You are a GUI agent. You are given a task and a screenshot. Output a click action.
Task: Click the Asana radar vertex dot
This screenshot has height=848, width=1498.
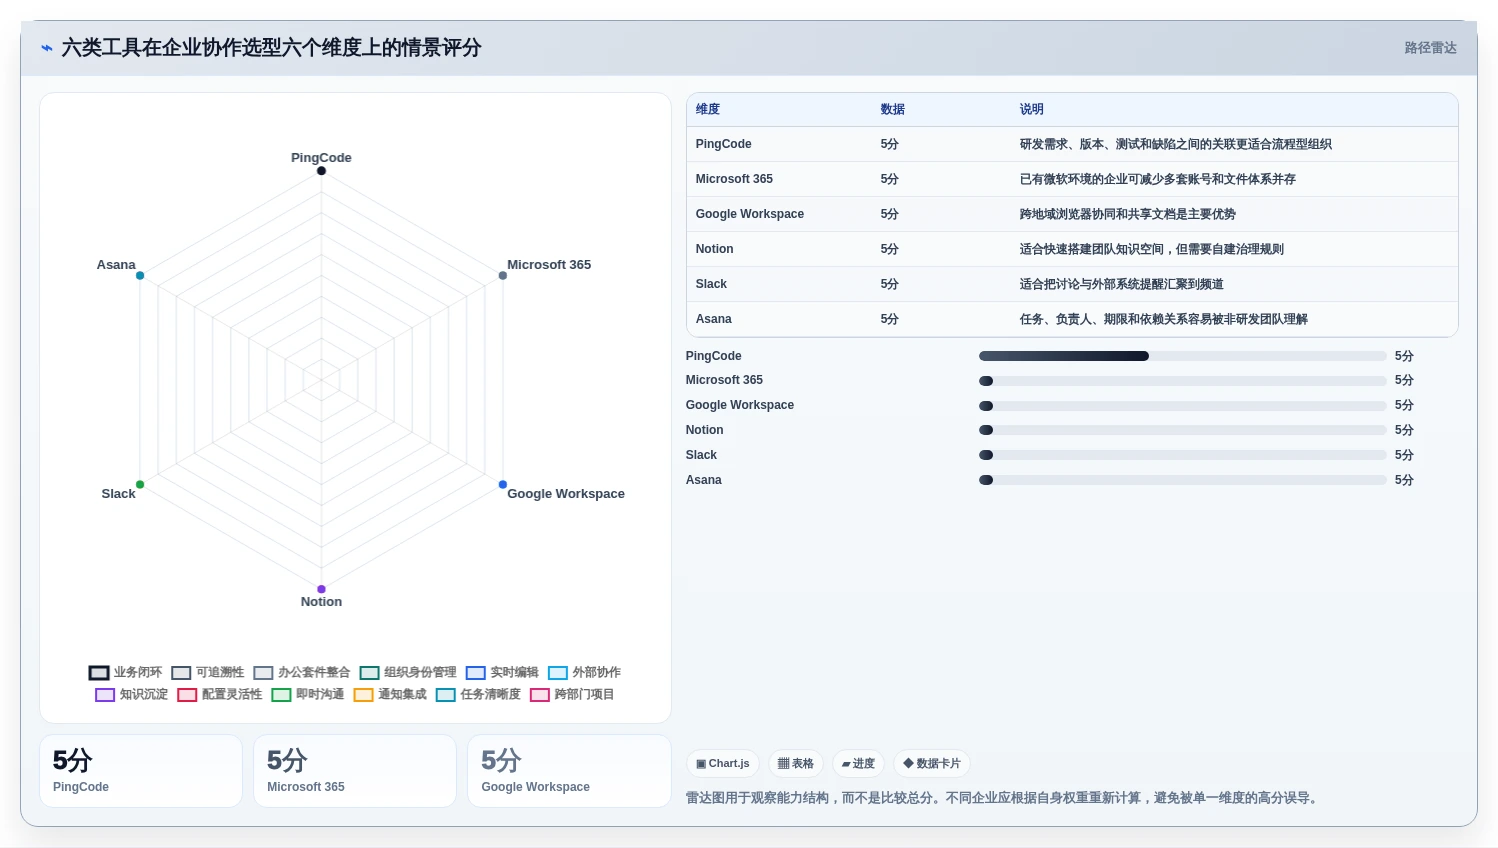140,276
